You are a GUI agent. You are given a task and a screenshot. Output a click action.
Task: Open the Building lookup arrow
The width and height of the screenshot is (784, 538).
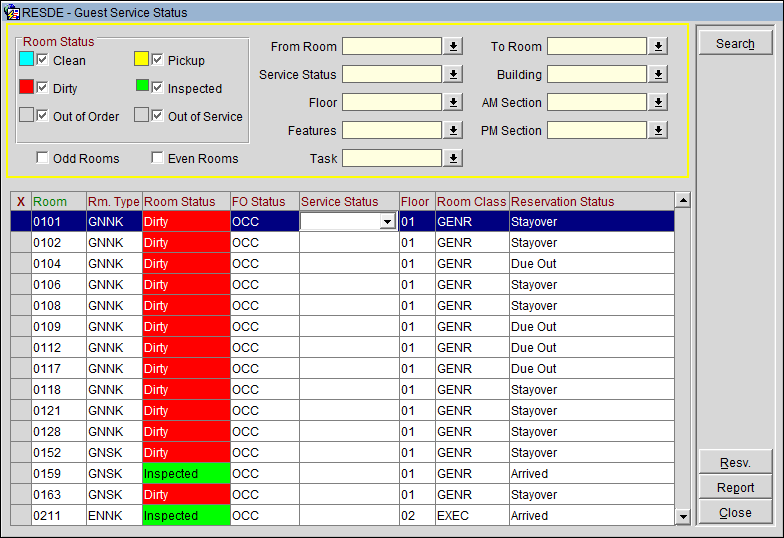click(658, 74)
